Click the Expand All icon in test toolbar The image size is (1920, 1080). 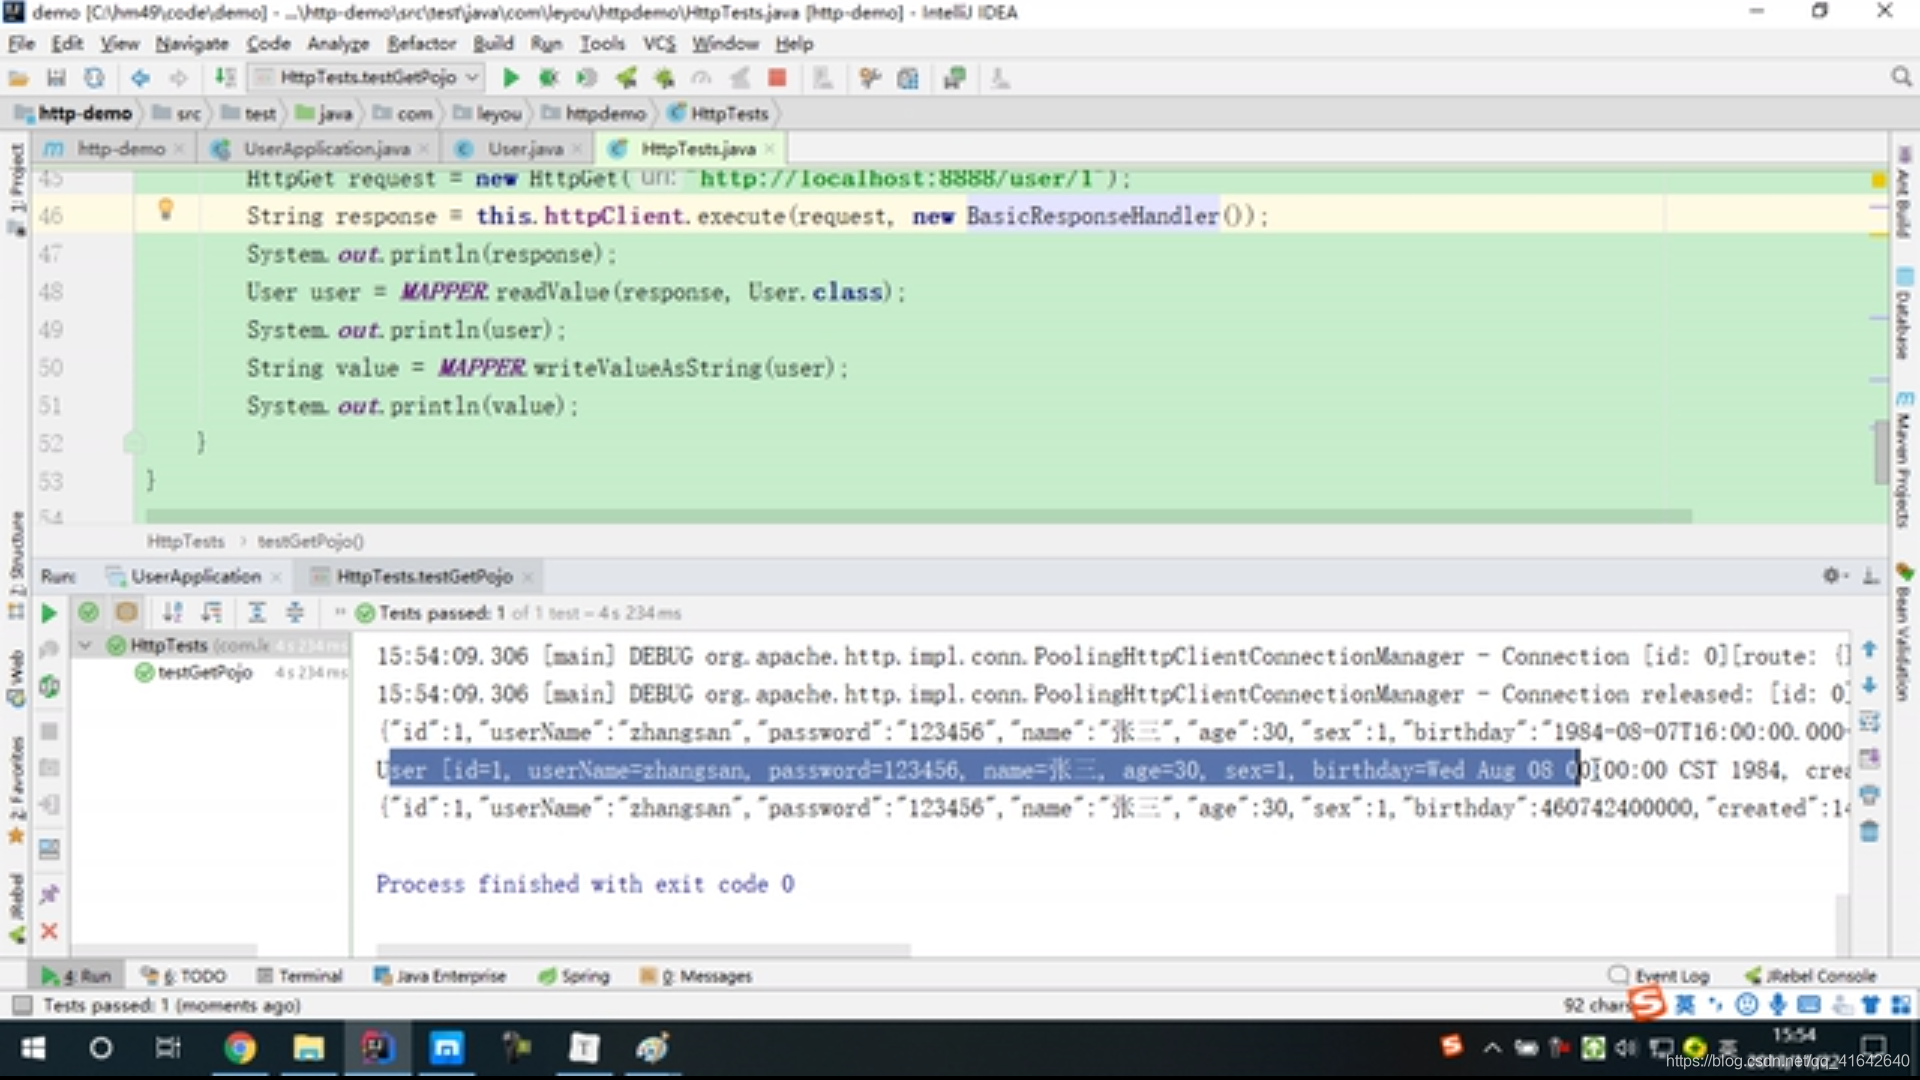(x=257, y=612)
